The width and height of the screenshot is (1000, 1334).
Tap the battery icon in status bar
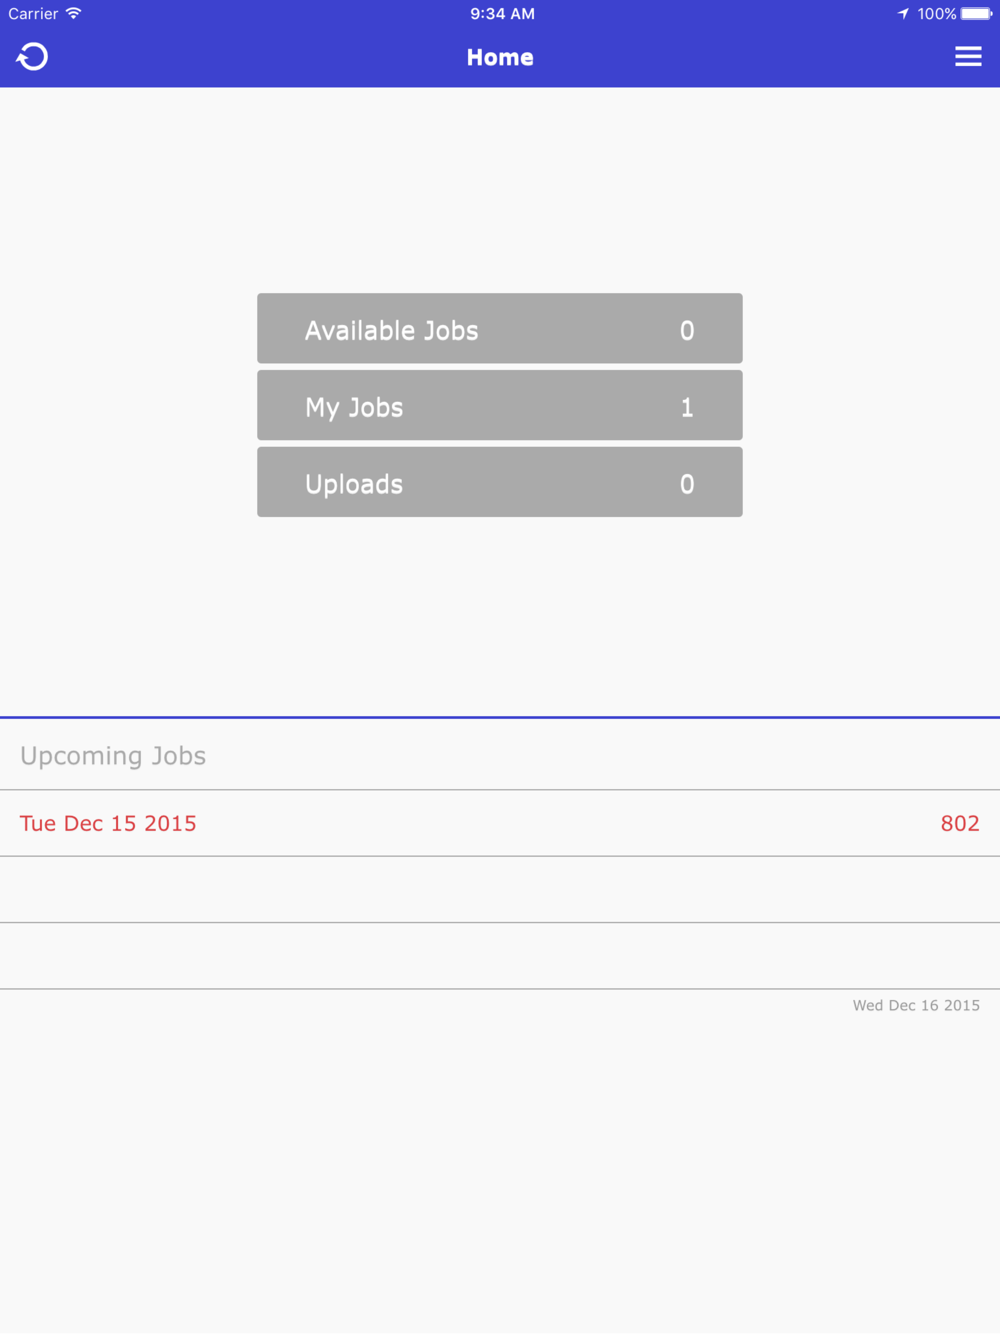click(976, 14)
